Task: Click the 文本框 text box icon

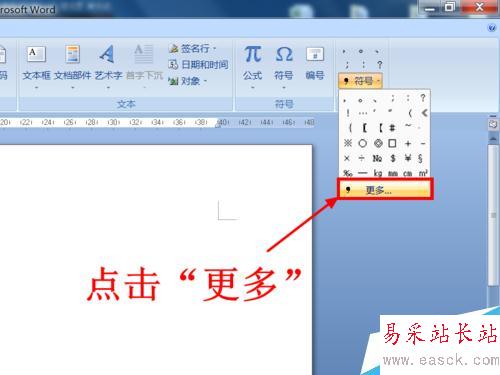Action: click(x=36, y=55)
